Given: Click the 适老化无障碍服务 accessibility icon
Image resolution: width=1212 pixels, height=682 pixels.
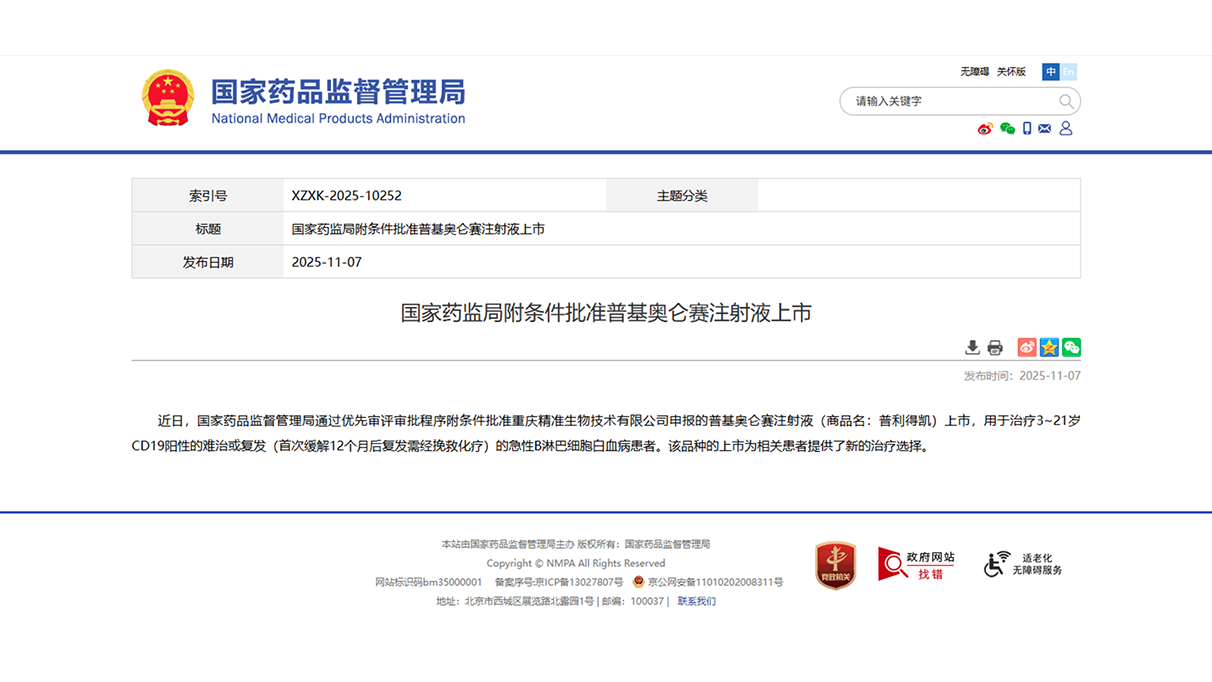Looking at the screenshot, I should [x=1020, y=563].
